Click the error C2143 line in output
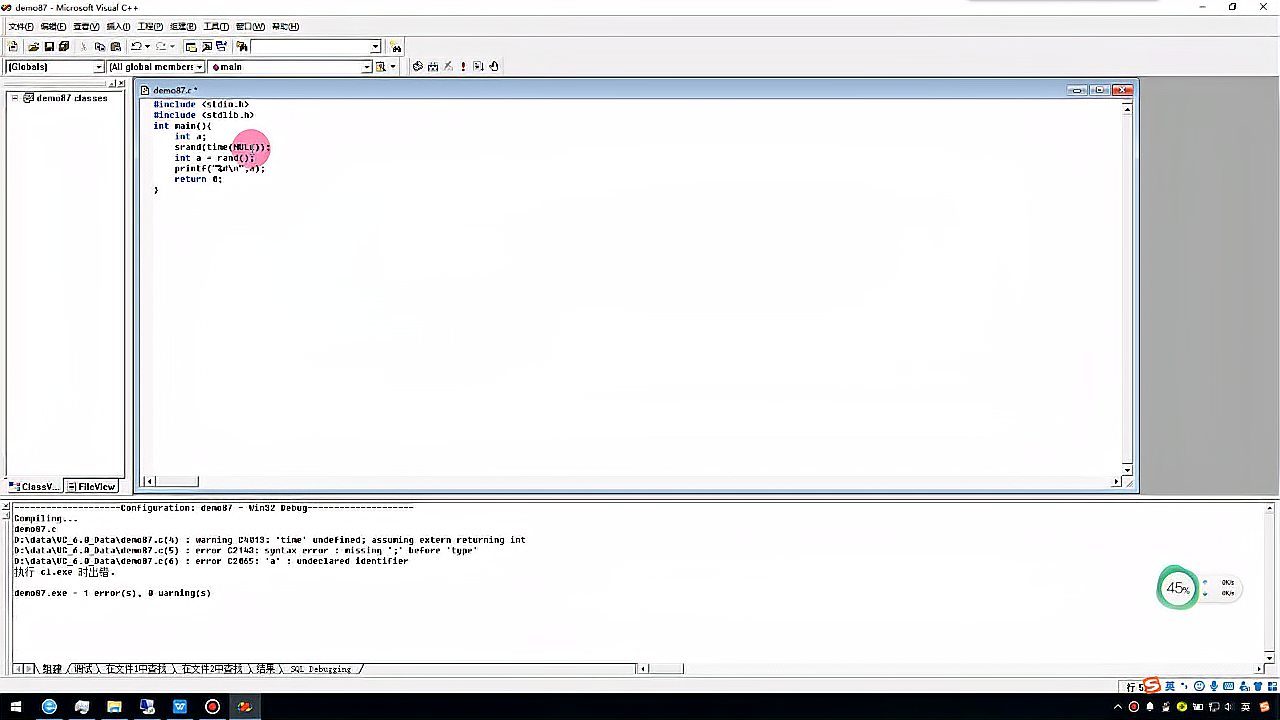This screenshot has width=1280, height=720. (246, 550)
